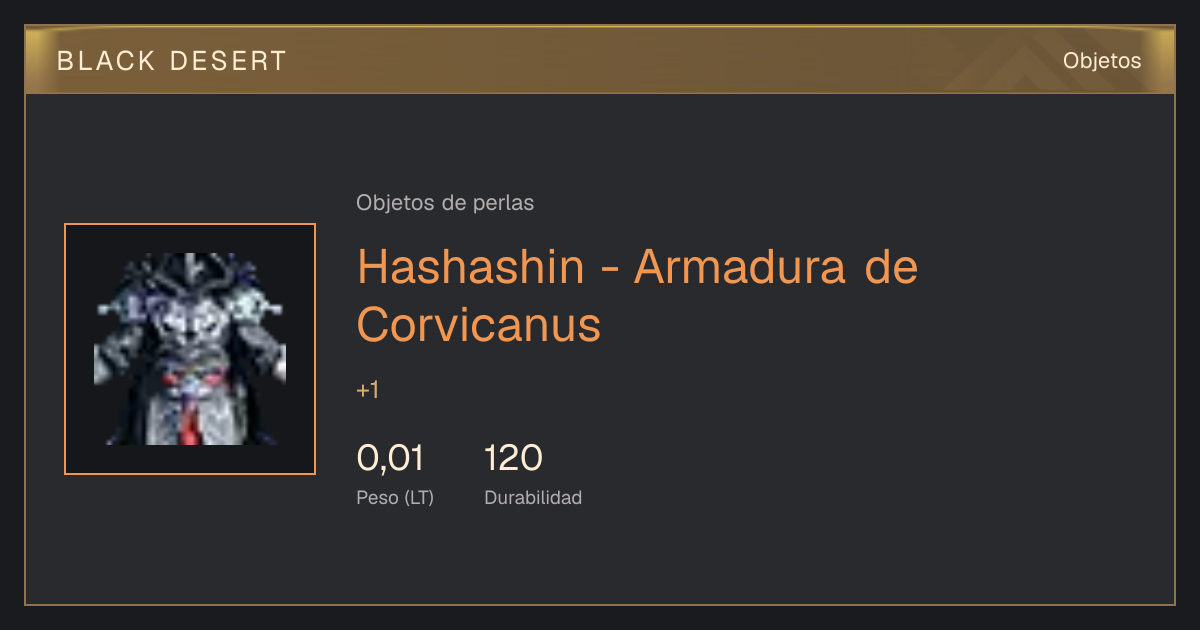The width and height of the screenshot is (1200, 630).
Task: Select the Durabilidad label
Action: point(533,498)
